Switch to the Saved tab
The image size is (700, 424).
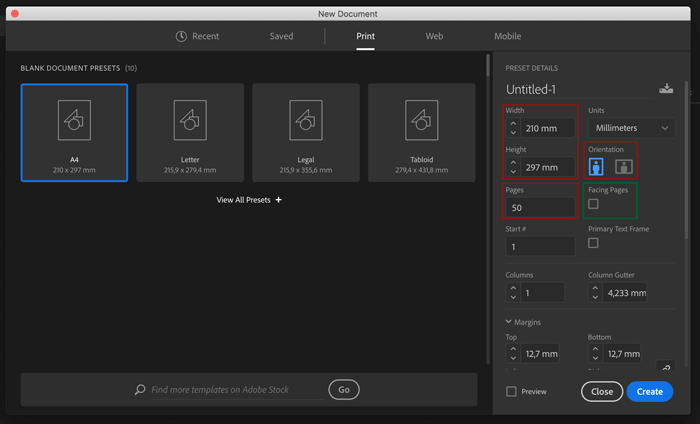coord(281,36)
